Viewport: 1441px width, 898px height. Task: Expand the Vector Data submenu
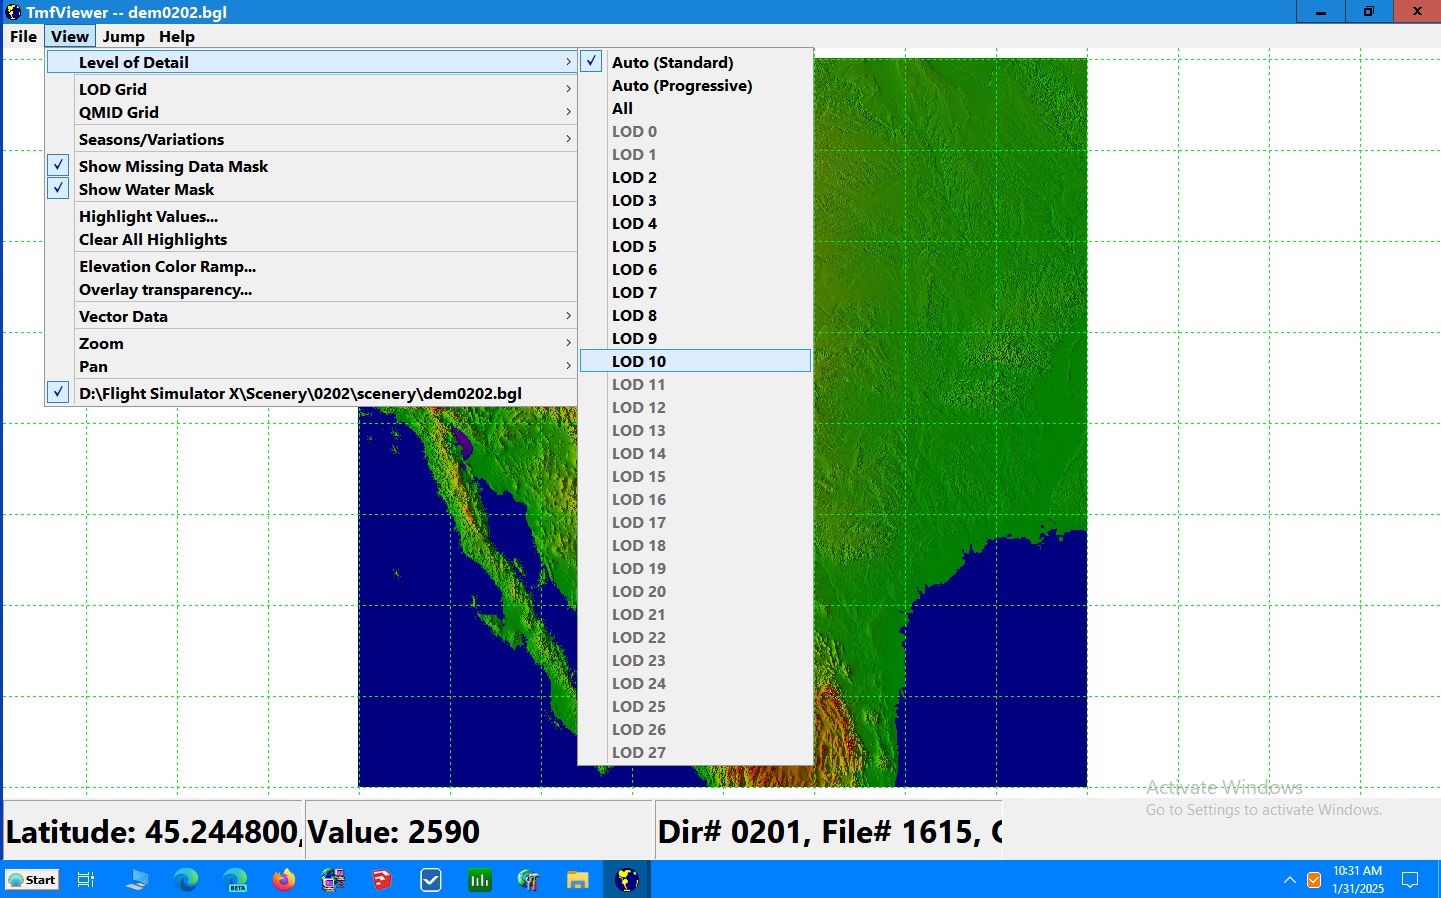123,316
